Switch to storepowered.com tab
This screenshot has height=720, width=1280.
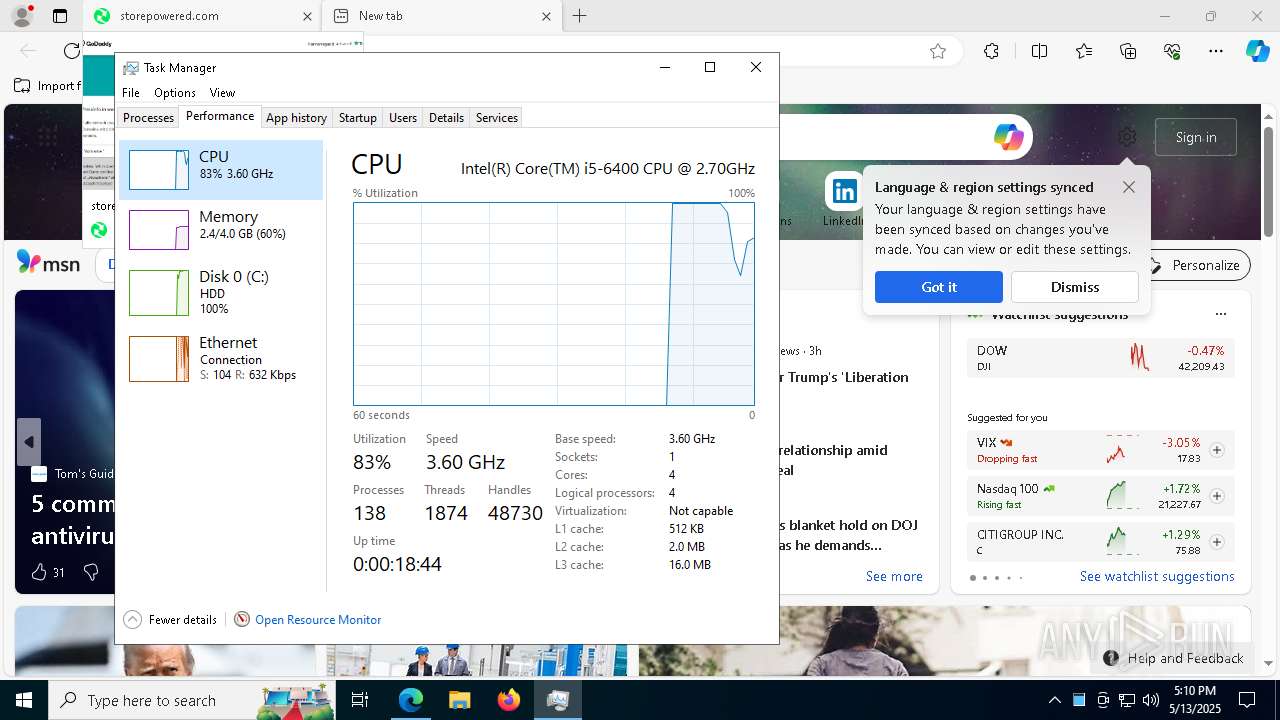pyautogui.click(x=202, y=16)
